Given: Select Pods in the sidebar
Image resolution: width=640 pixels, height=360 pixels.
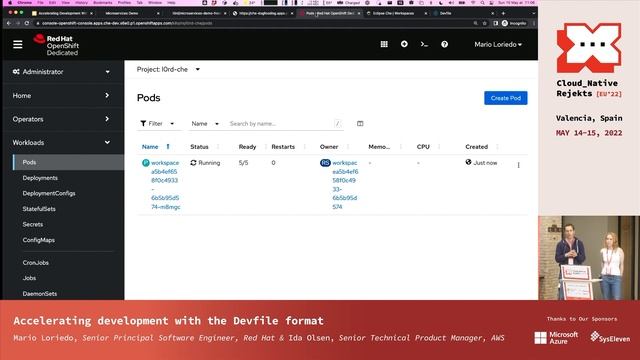Looking at the screenshot, I should pyautogui.click(x=68, y=162).
